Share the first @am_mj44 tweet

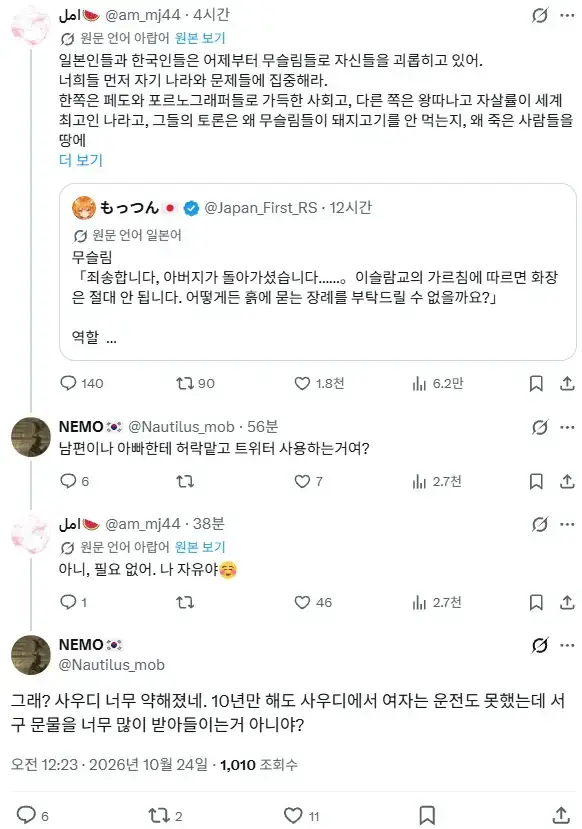point(567,383)
